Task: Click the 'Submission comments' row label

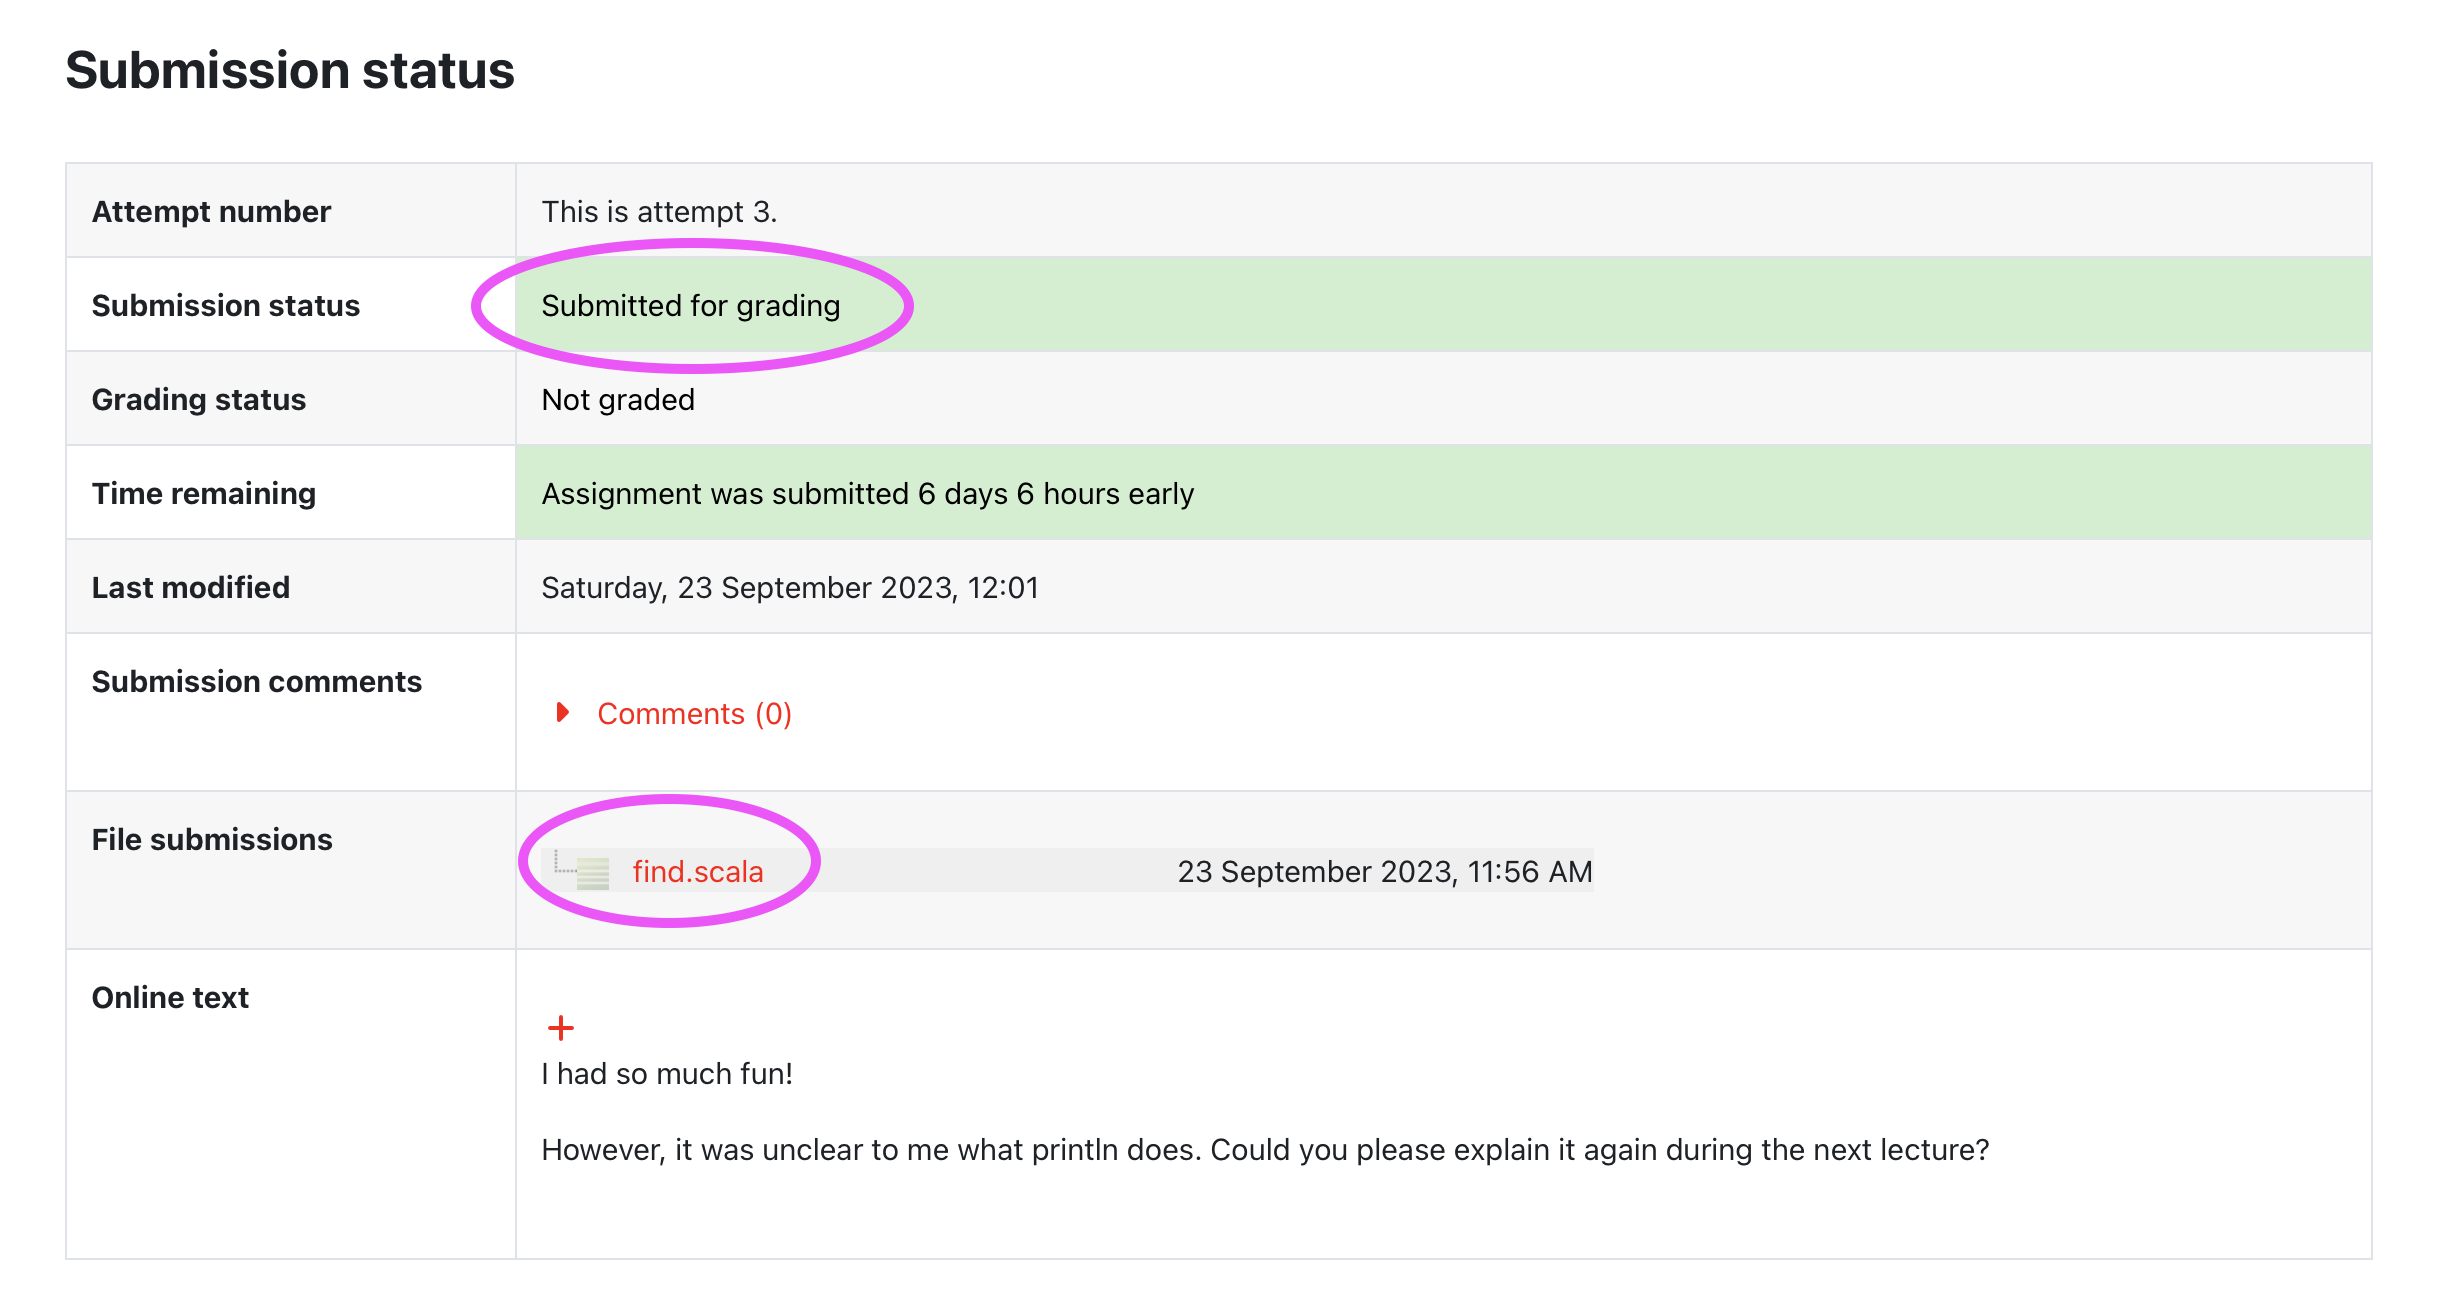Action: [x=257, y=682]
